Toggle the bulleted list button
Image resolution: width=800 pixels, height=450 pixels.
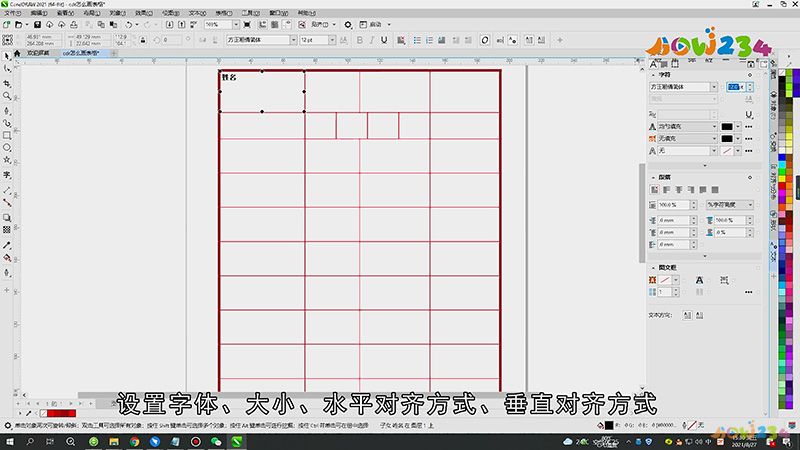417,40
